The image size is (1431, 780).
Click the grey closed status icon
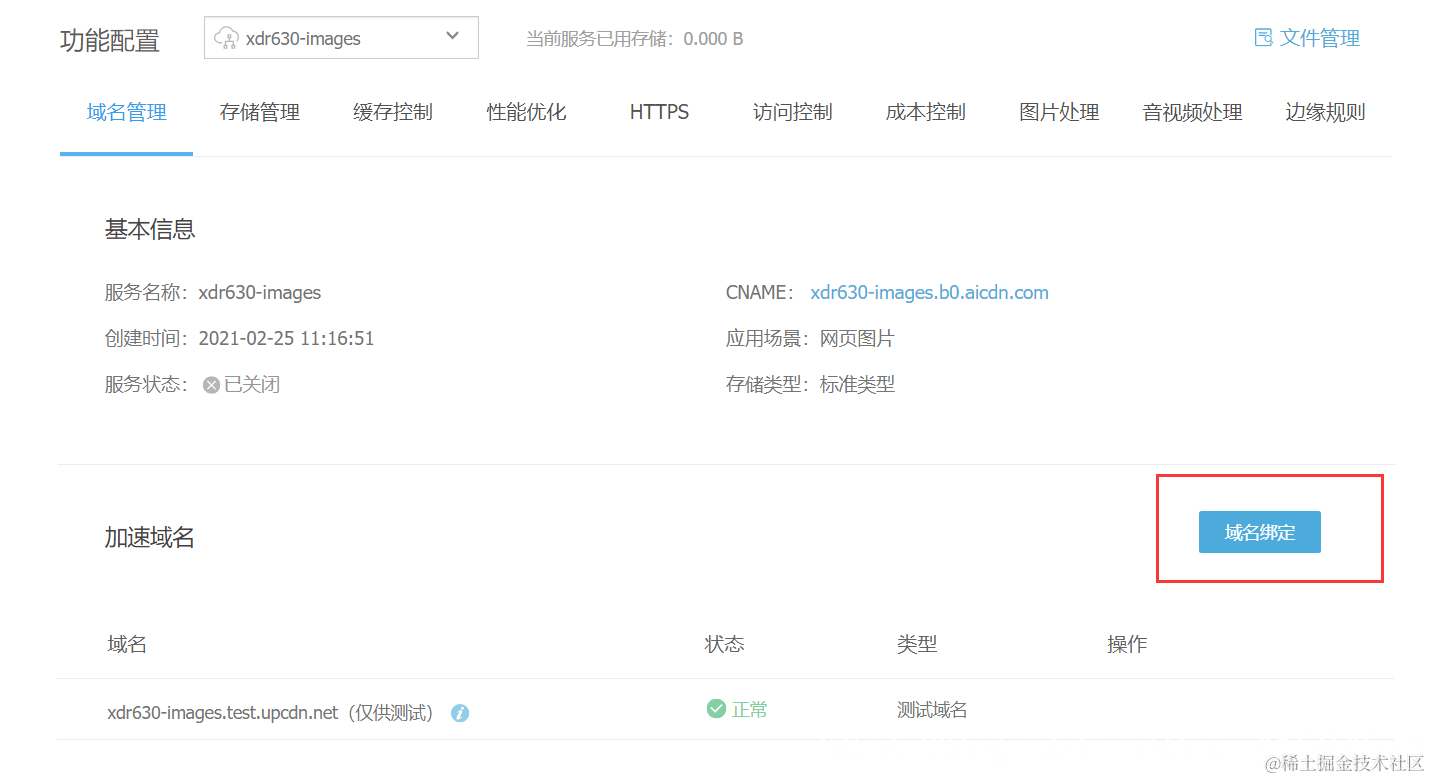point(211,385)
